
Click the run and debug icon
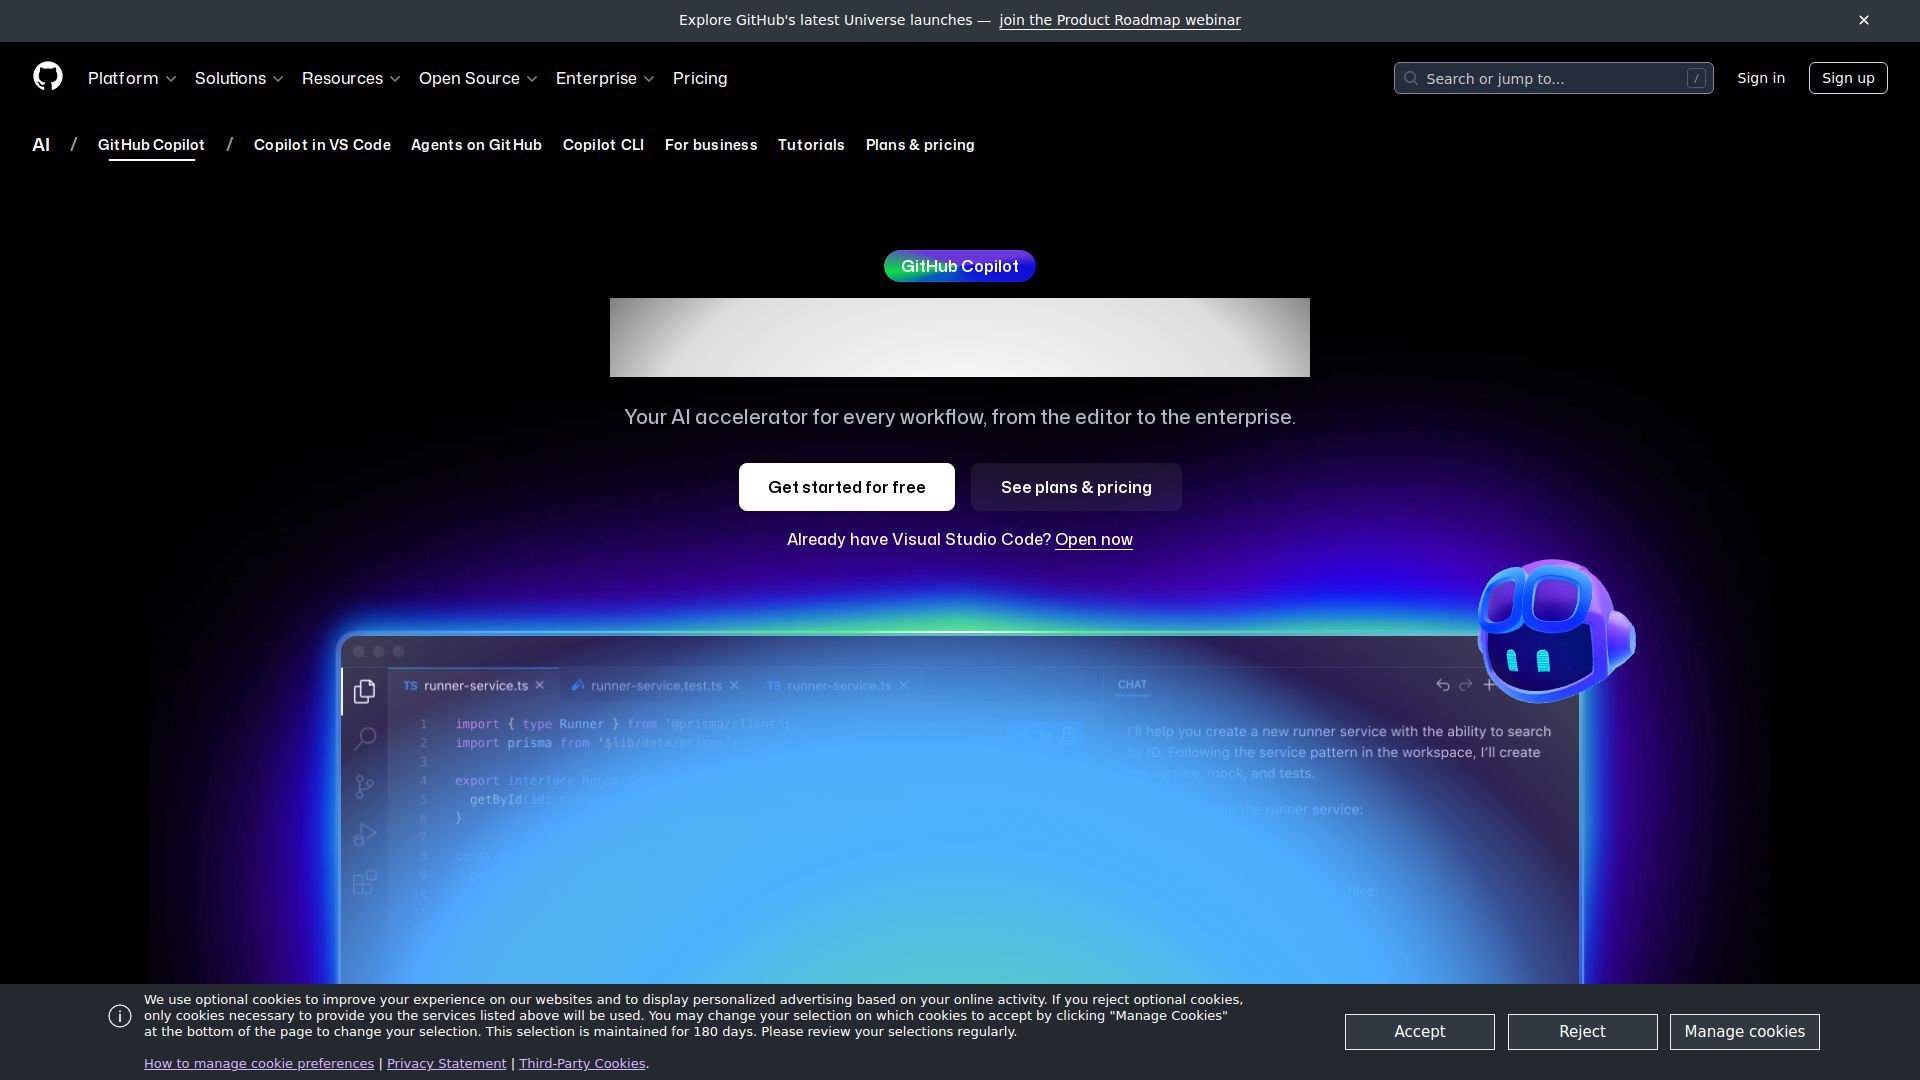click(365, 834)
